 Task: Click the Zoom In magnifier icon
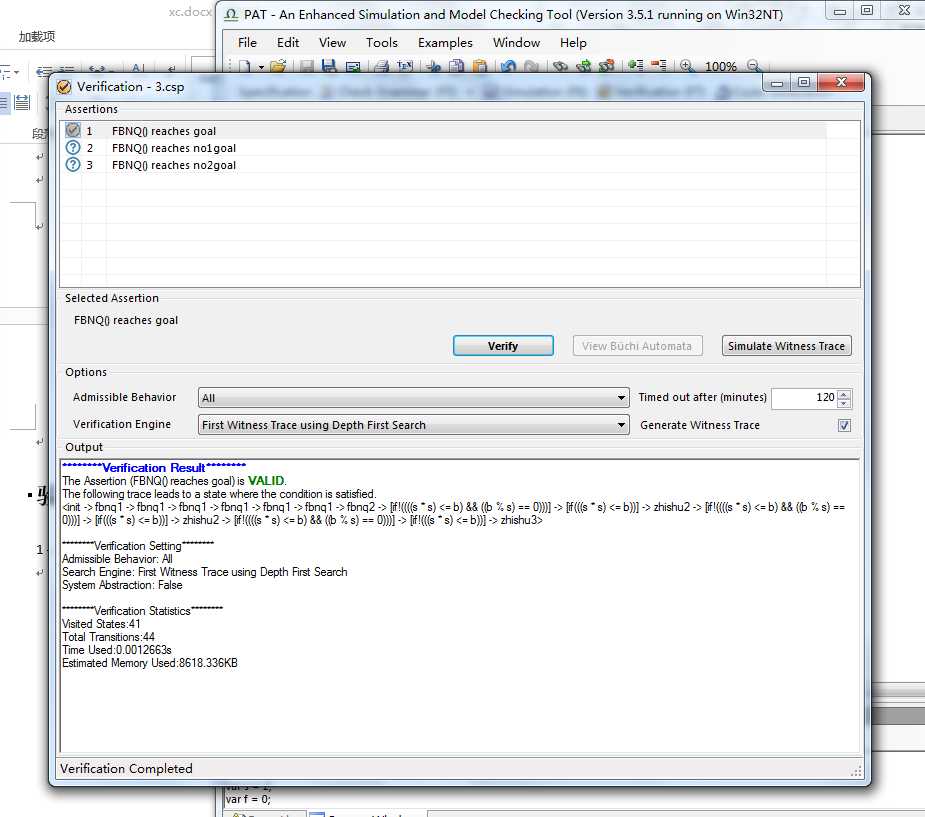point(687,66)
